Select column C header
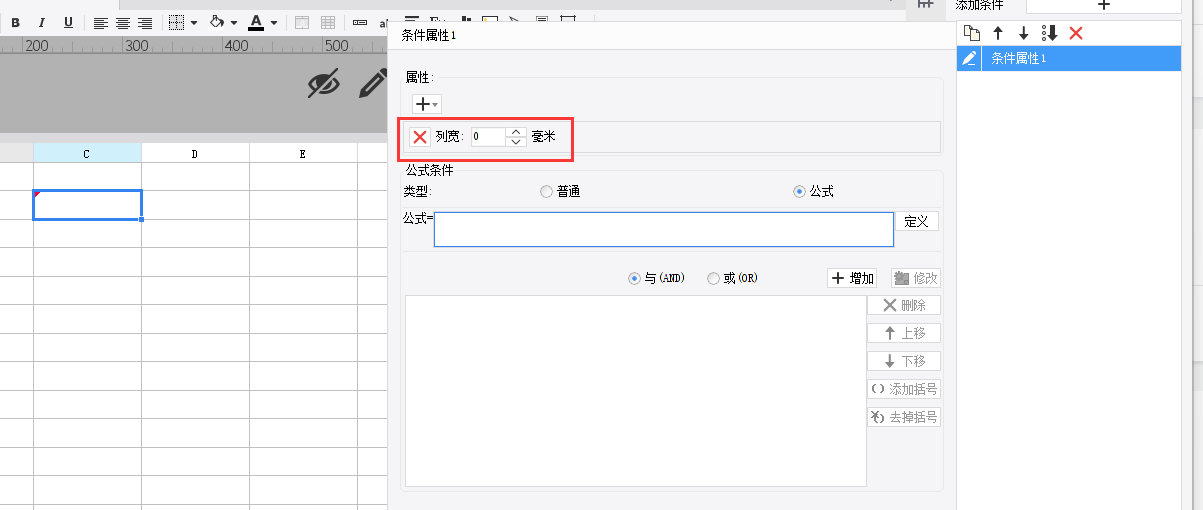 point(87,153)
